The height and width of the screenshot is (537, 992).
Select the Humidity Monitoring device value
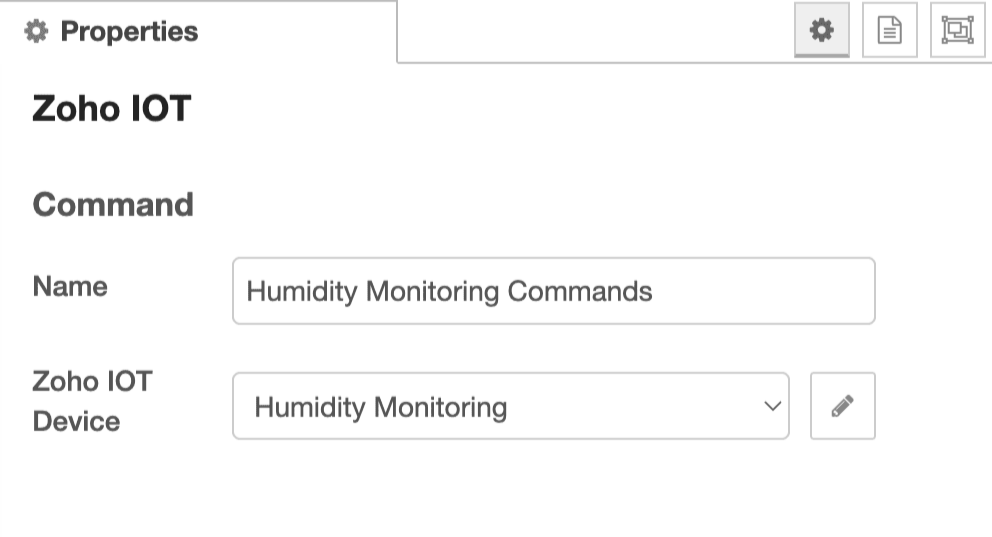[x=381, y=408]
